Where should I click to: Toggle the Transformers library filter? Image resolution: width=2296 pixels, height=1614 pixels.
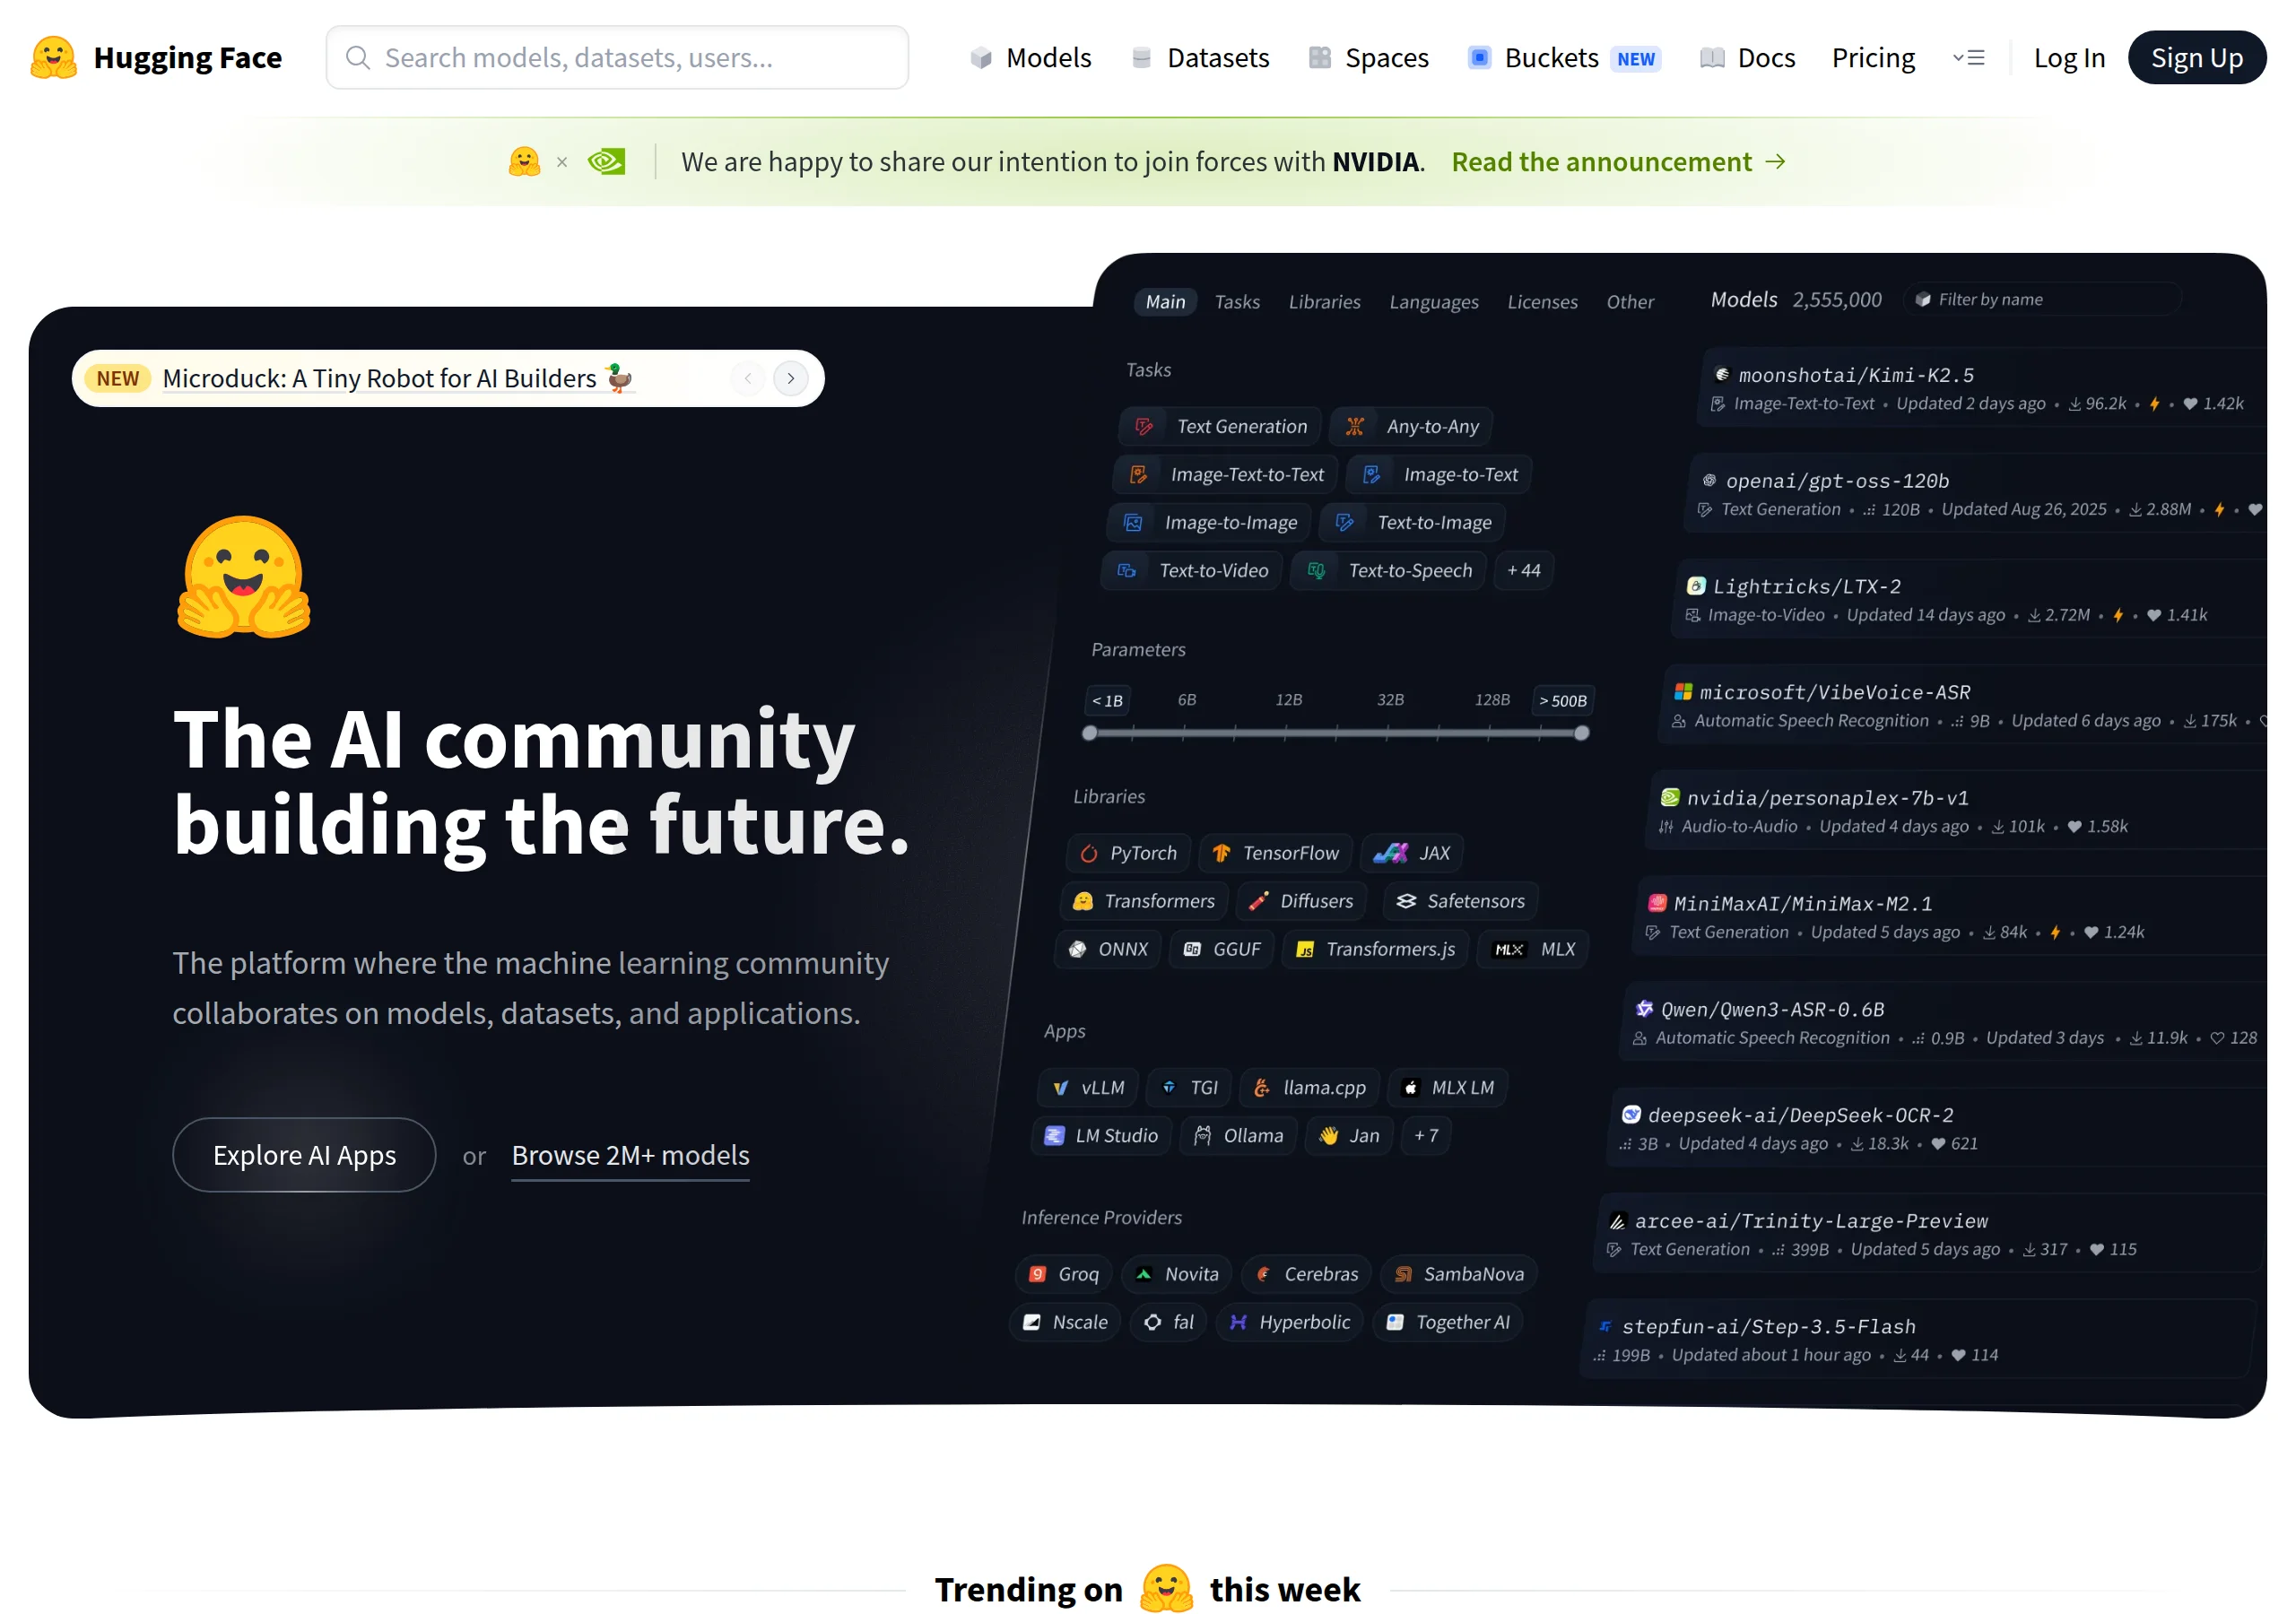pos(1143,901)
